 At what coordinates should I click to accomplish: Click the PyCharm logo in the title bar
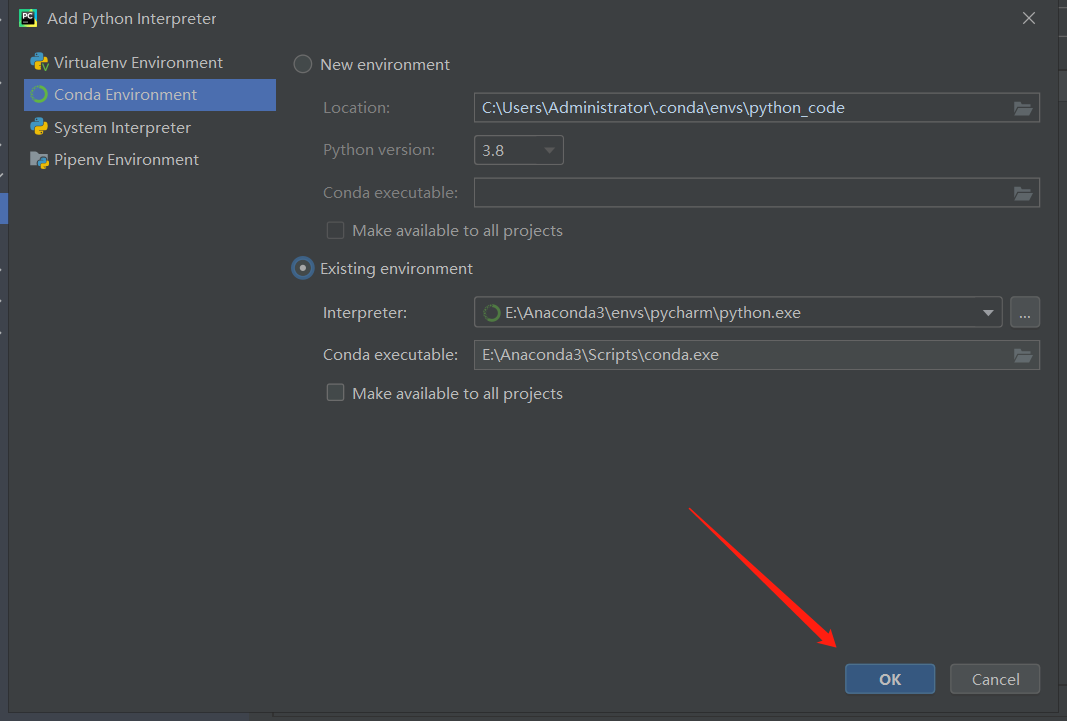(x=28, y=18)
